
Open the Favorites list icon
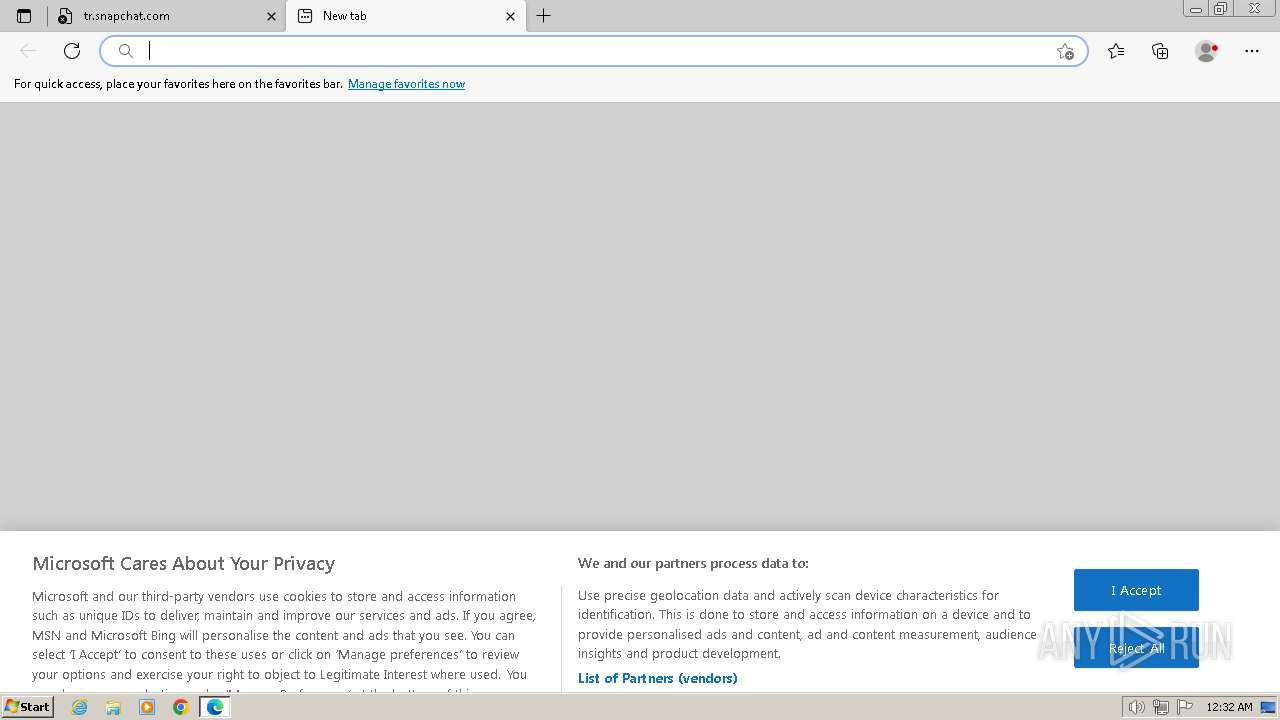[x=1116, y=51]
